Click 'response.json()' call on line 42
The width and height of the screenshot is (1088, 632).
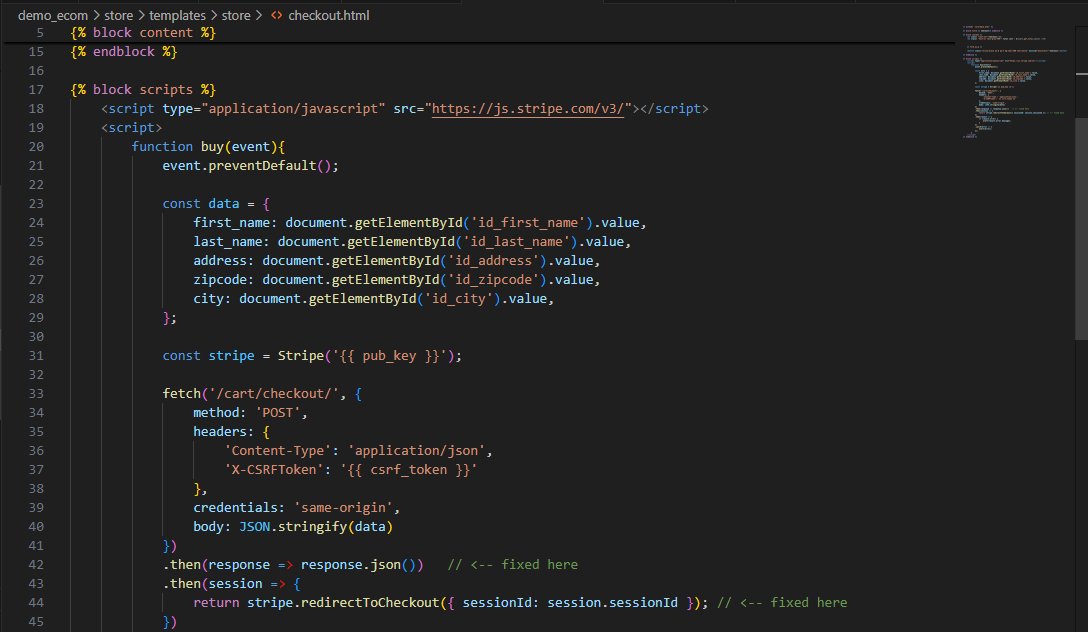click(359, 564)
